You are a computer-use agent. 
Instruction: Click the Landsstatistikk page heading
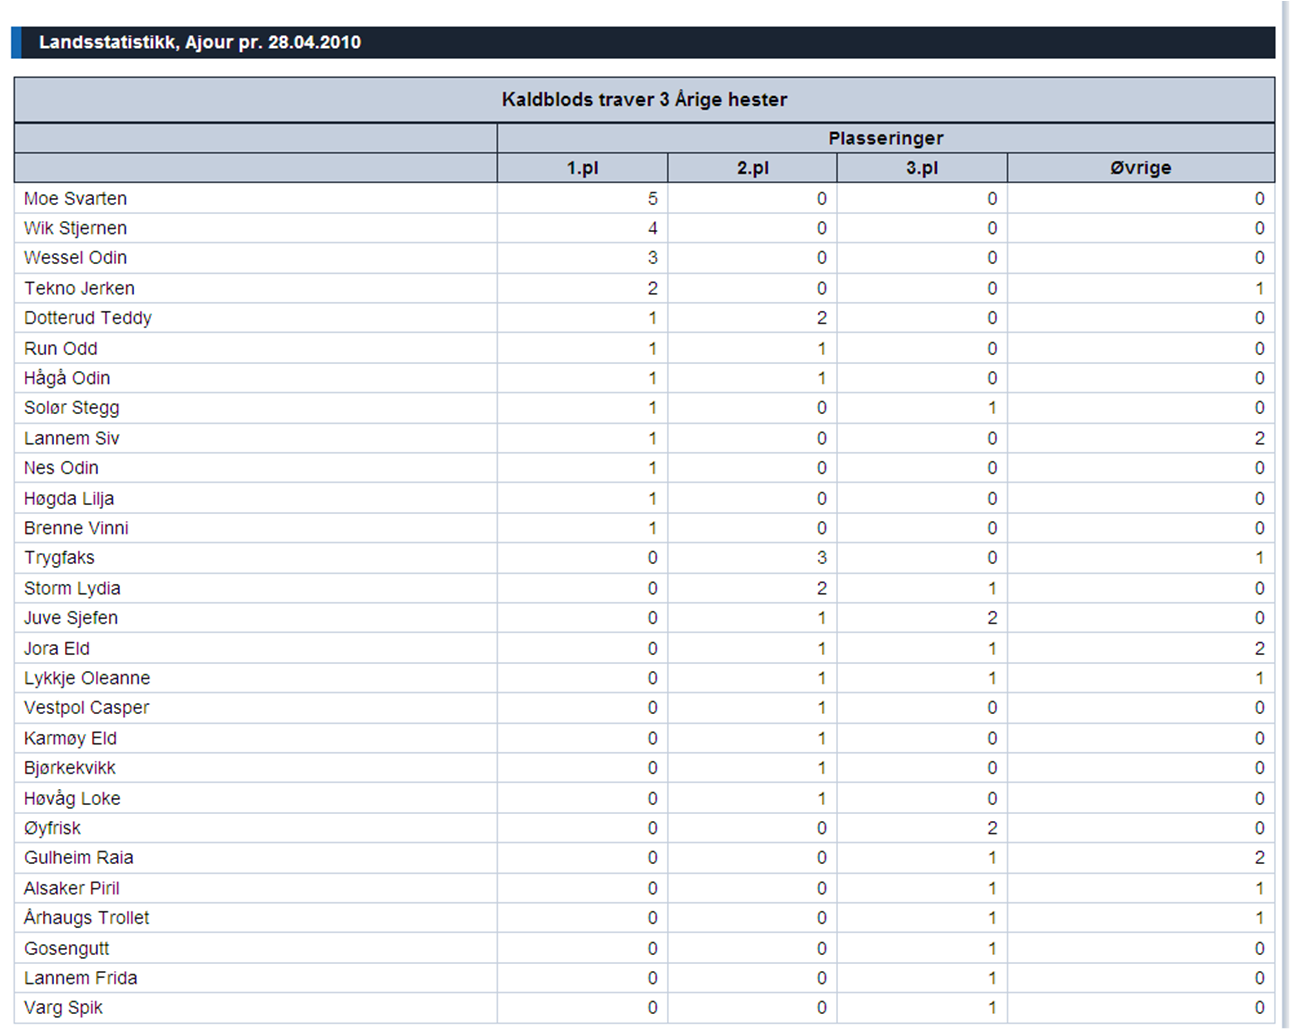pyautogui.click(x=200, y=42)
